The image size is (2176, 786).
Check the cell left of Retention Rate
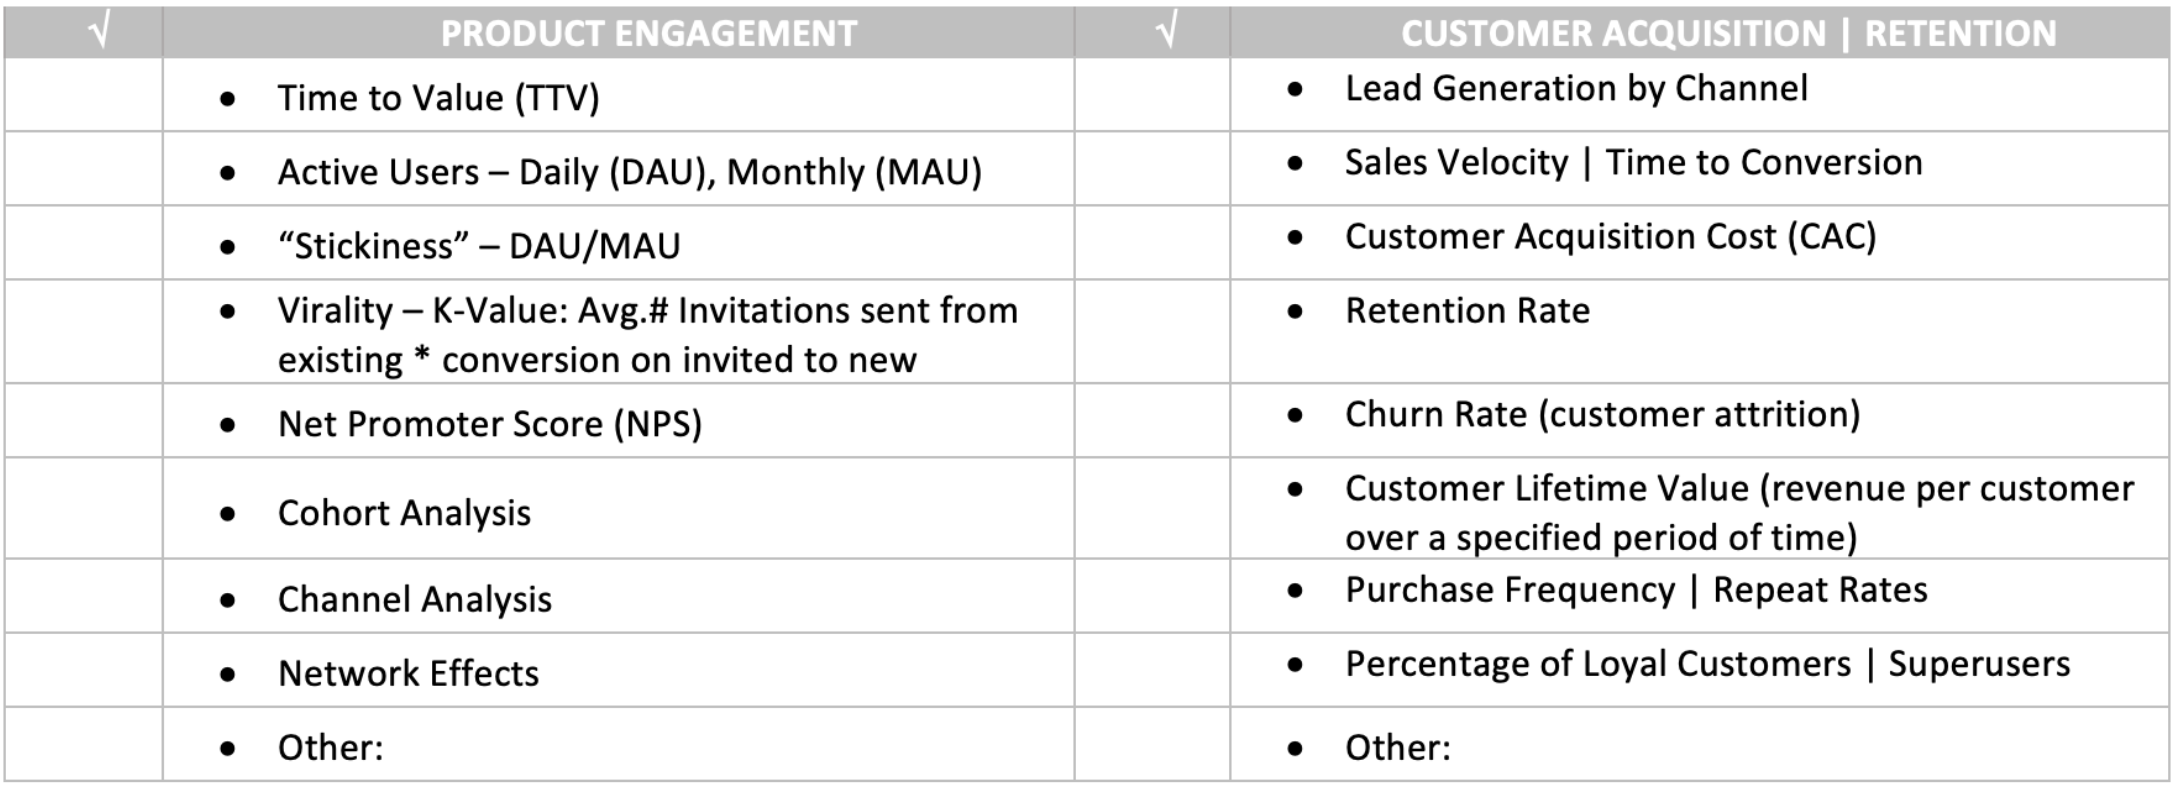[x=1152, y=331]
